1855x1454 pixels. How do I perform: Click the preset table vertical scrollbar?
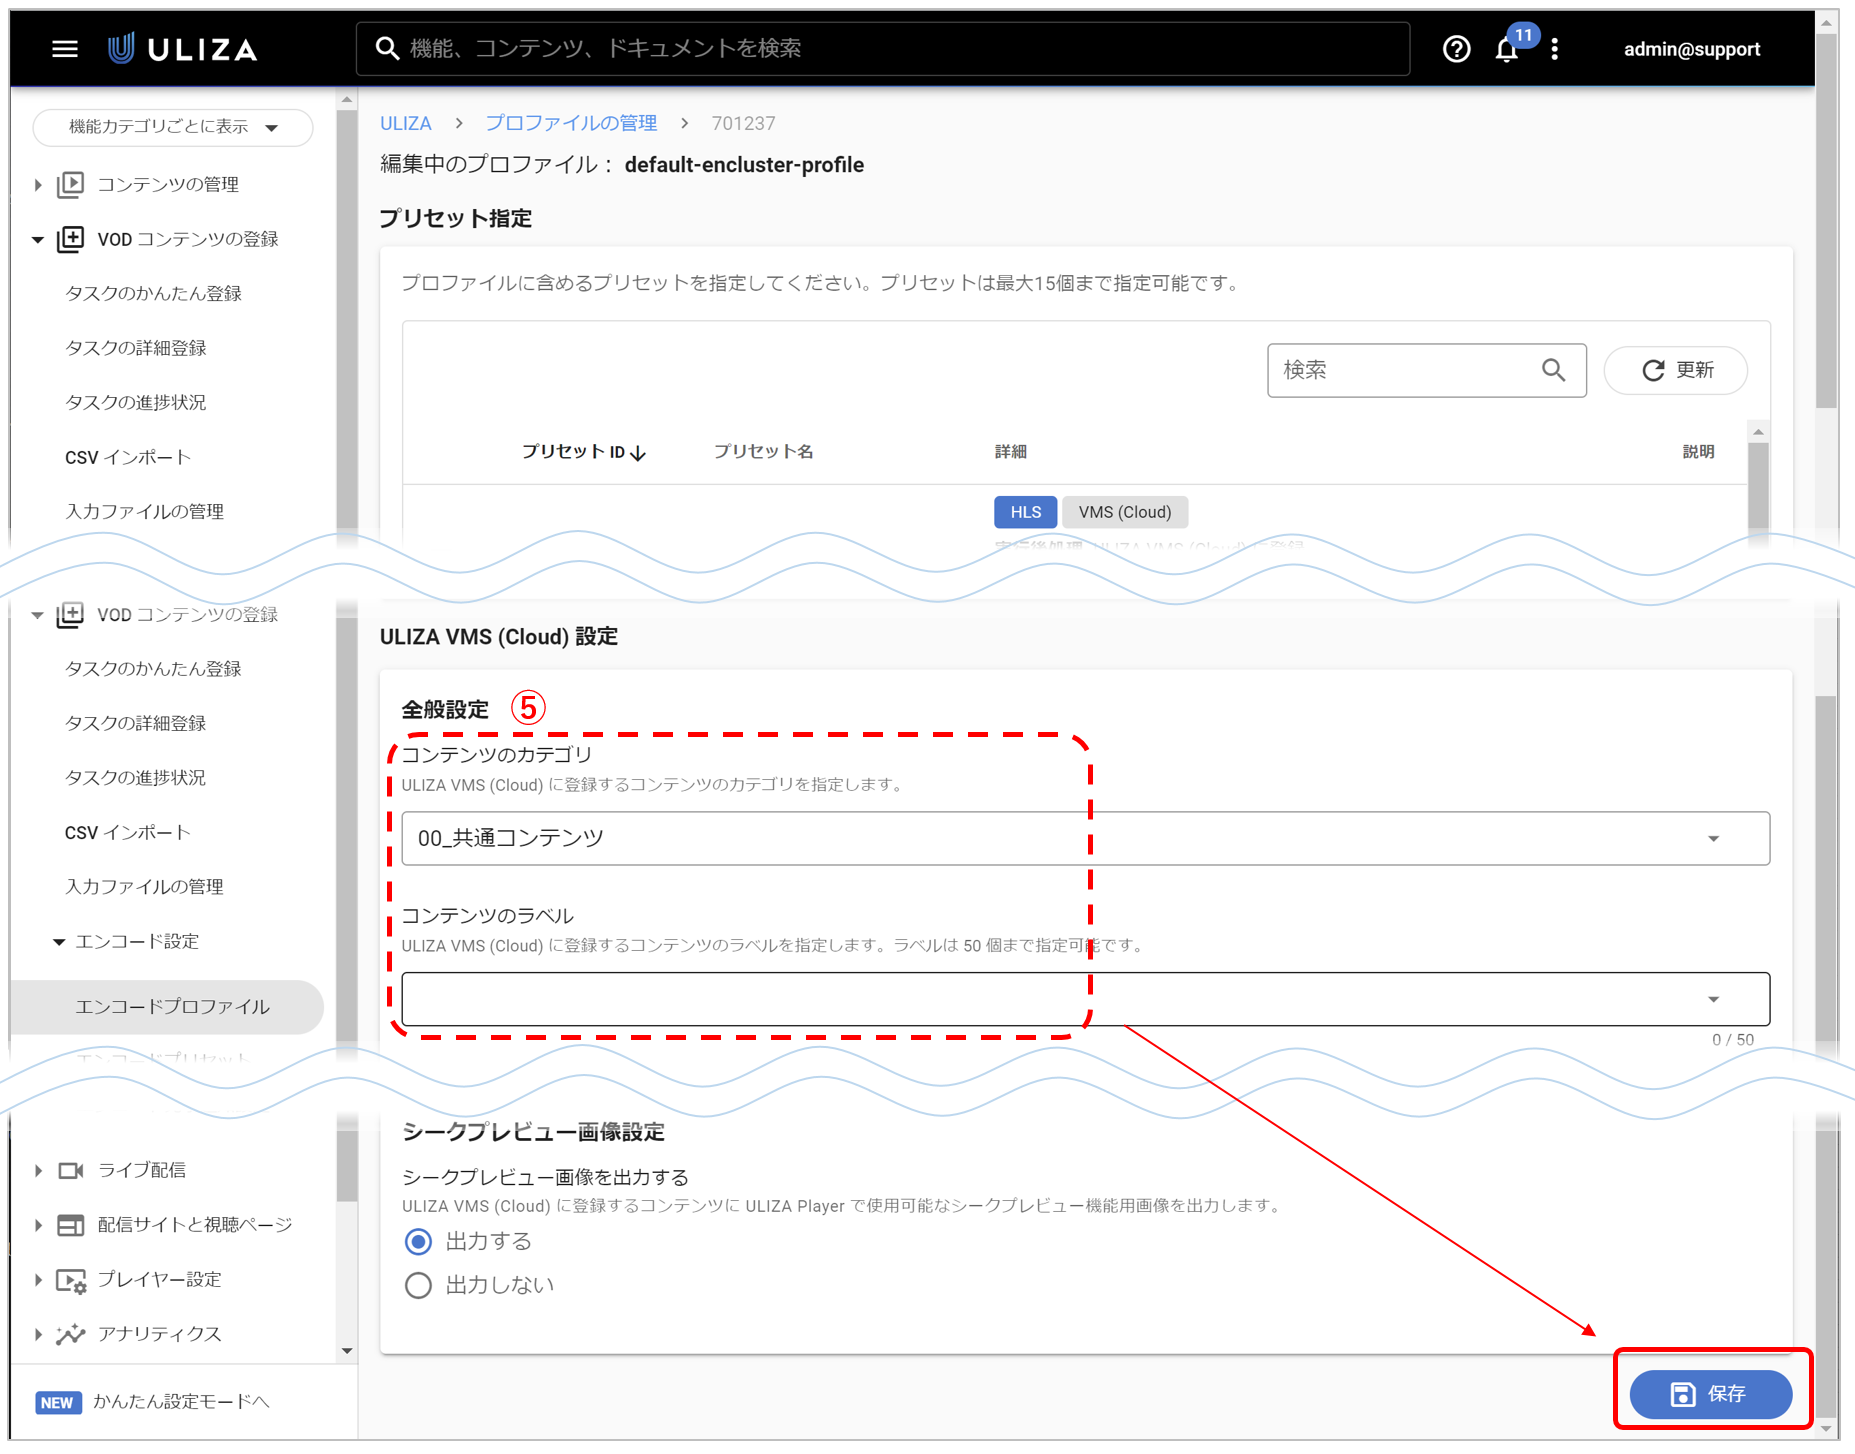[x=1758, y=488]
